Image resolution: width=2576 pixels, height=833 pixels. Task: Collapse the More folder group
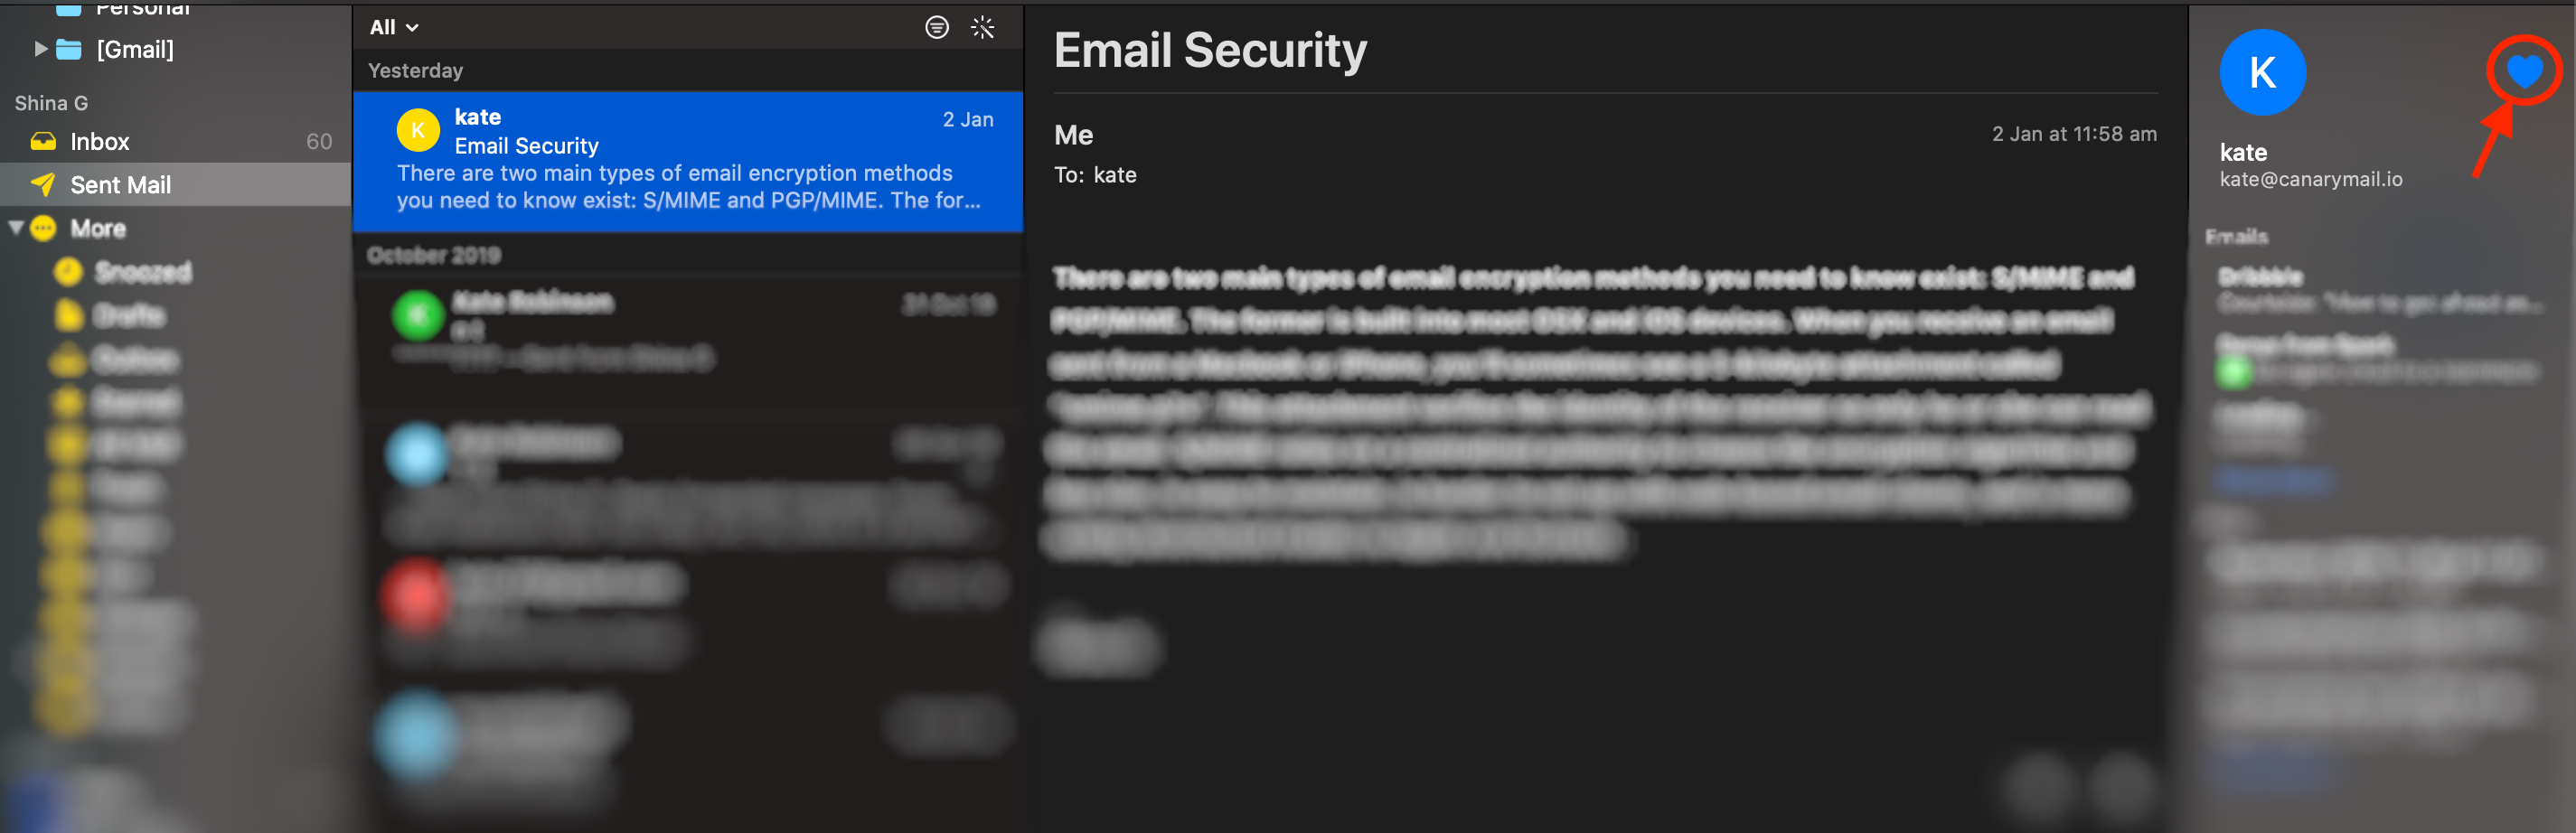pos(15,228)
